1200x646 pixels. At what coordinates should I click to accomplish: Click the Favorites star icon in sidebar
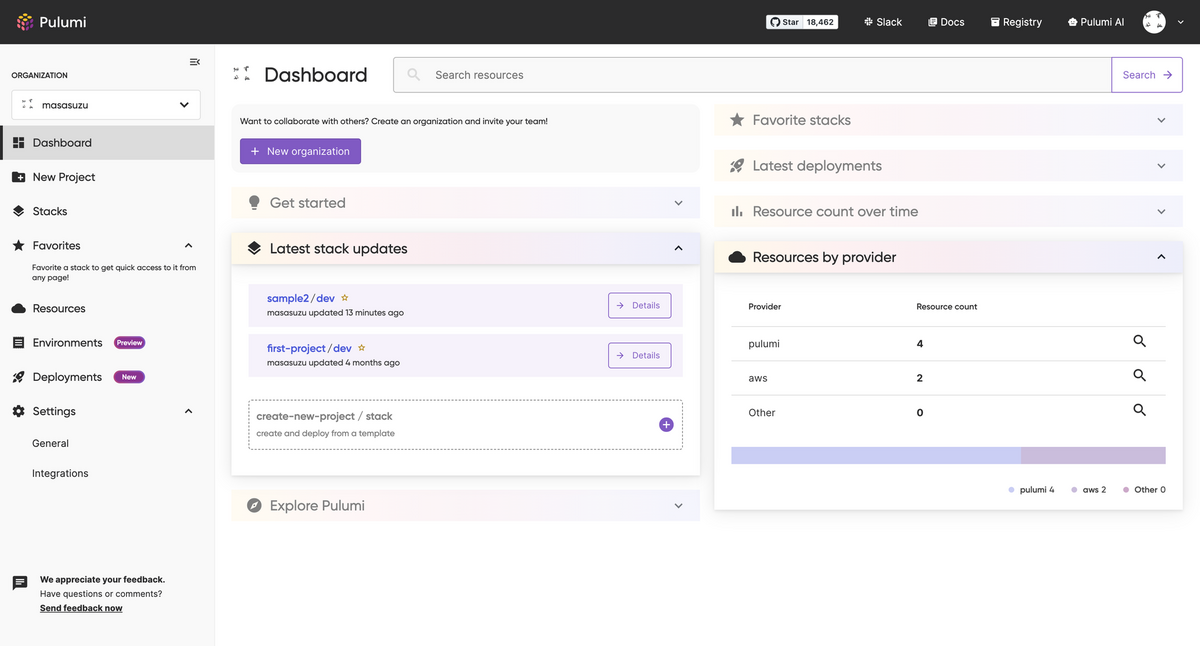point(18,245)
